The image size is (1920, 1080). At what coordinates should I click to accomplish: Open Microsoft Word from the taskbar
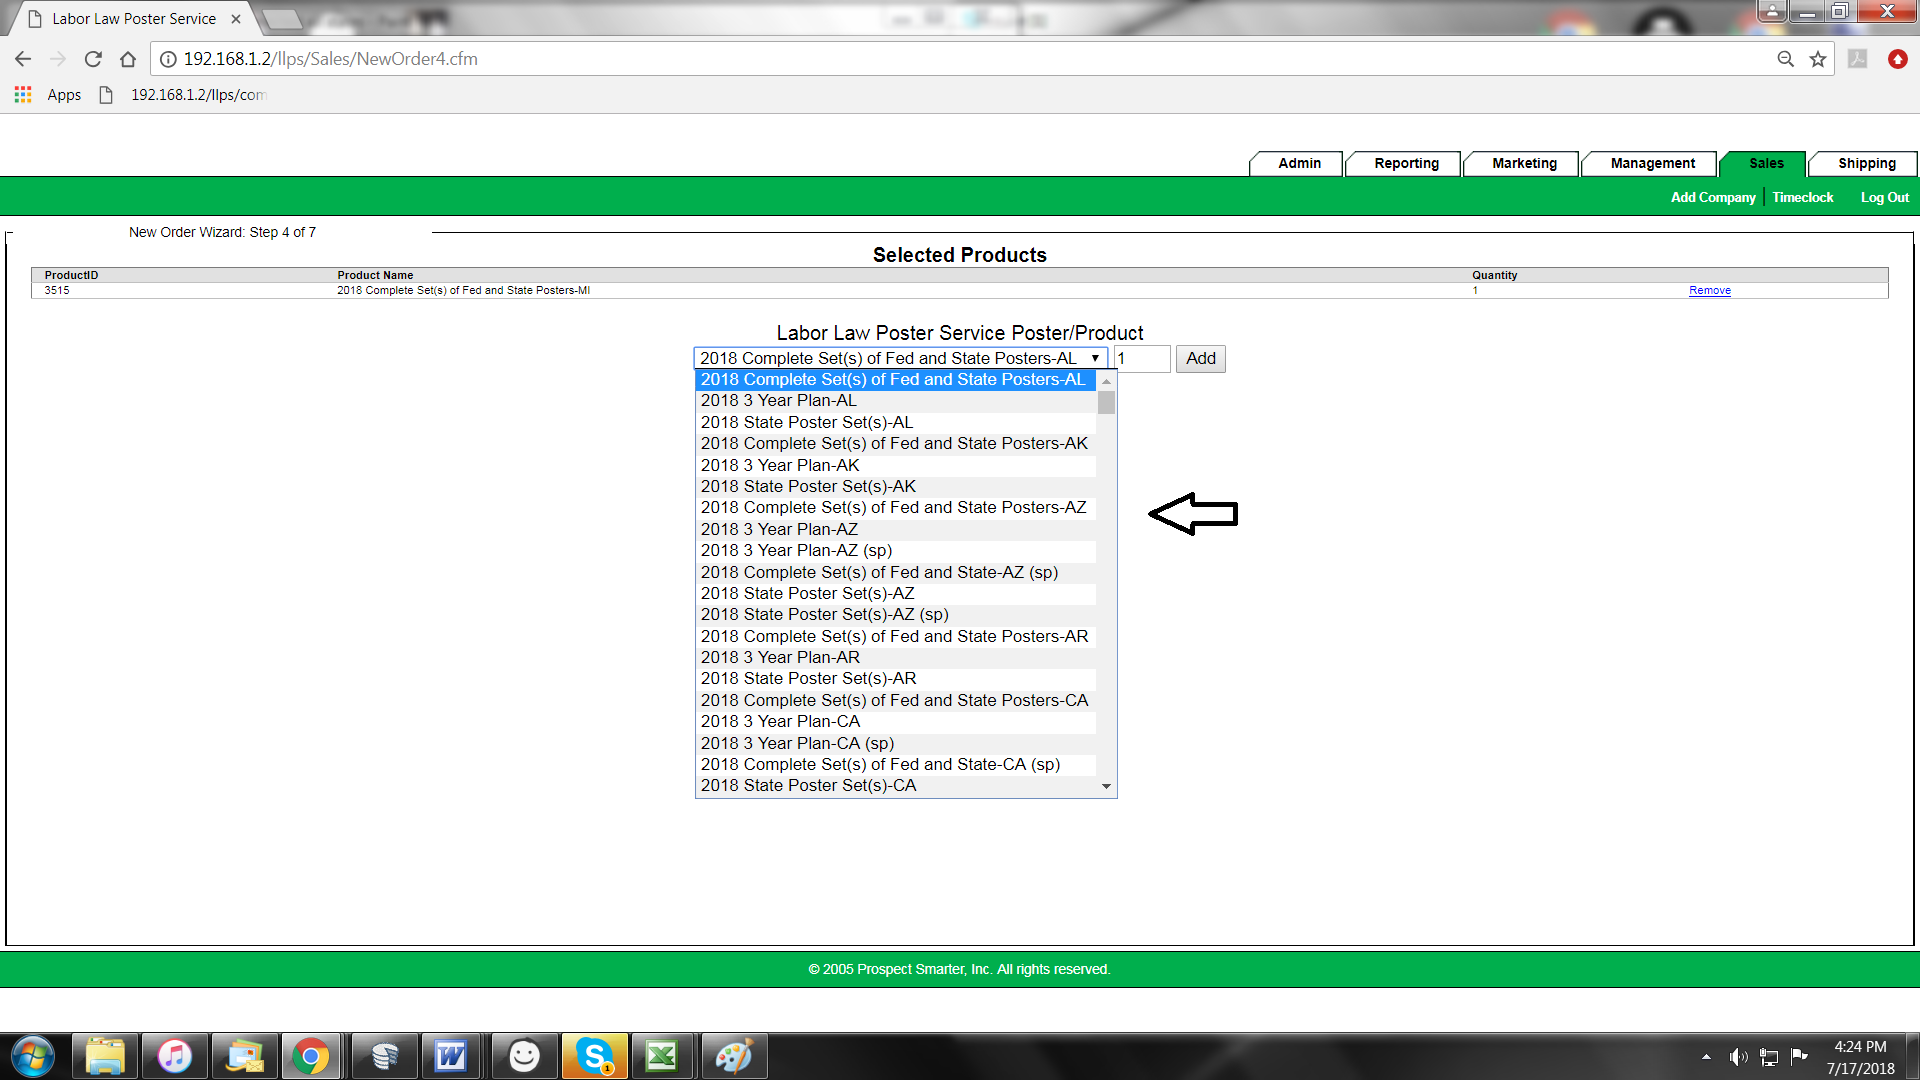(x=450, y=1056)
